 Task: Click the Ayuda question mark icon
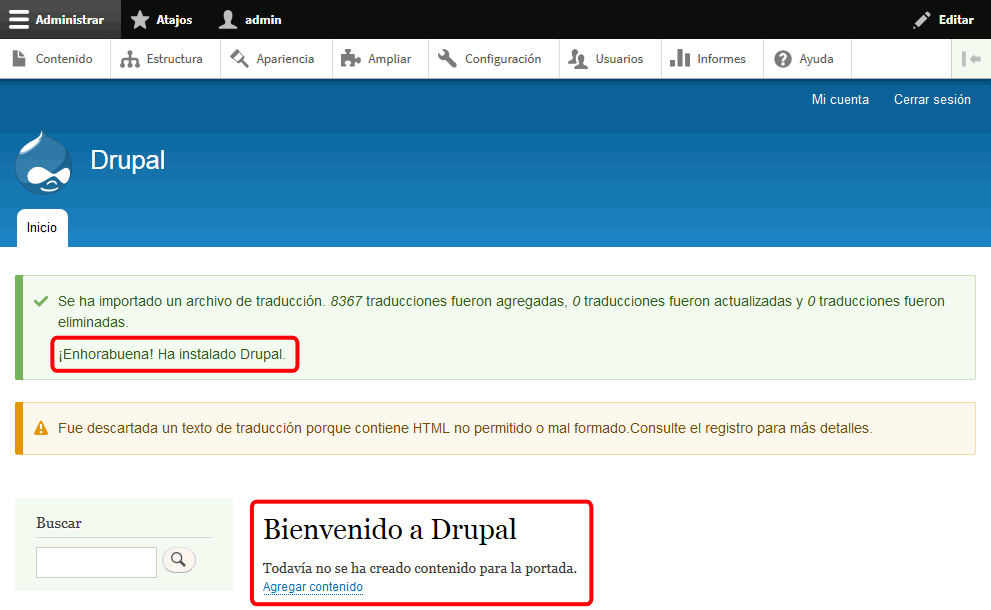(x=782, y=59)
